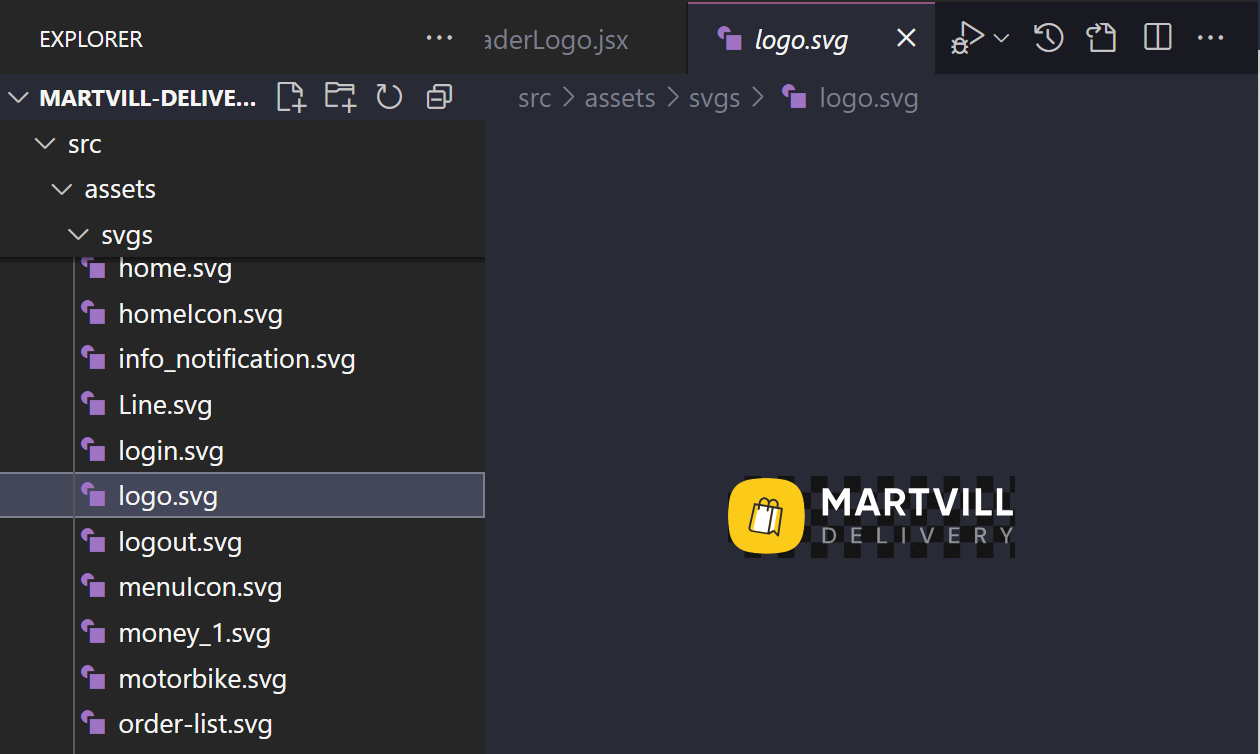Click the open changes file icon
Image resolution: width=1260 pixels, height=754 pixels.
pos(1101,38)
